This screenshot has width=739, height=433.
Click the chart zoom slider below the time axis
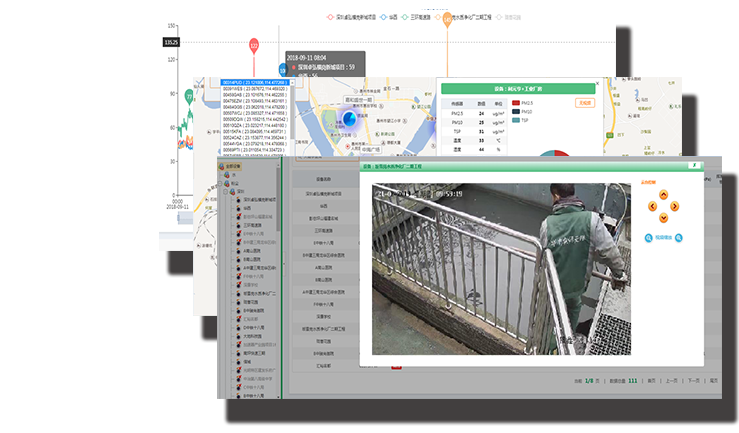tap(185, 217)
